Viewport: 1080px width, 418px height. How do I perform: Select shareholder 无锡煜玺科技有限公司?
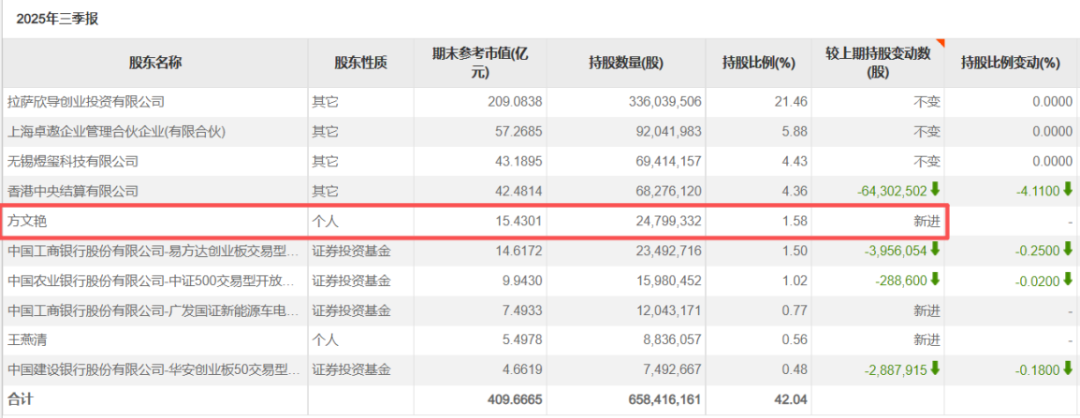pos(73,162)
